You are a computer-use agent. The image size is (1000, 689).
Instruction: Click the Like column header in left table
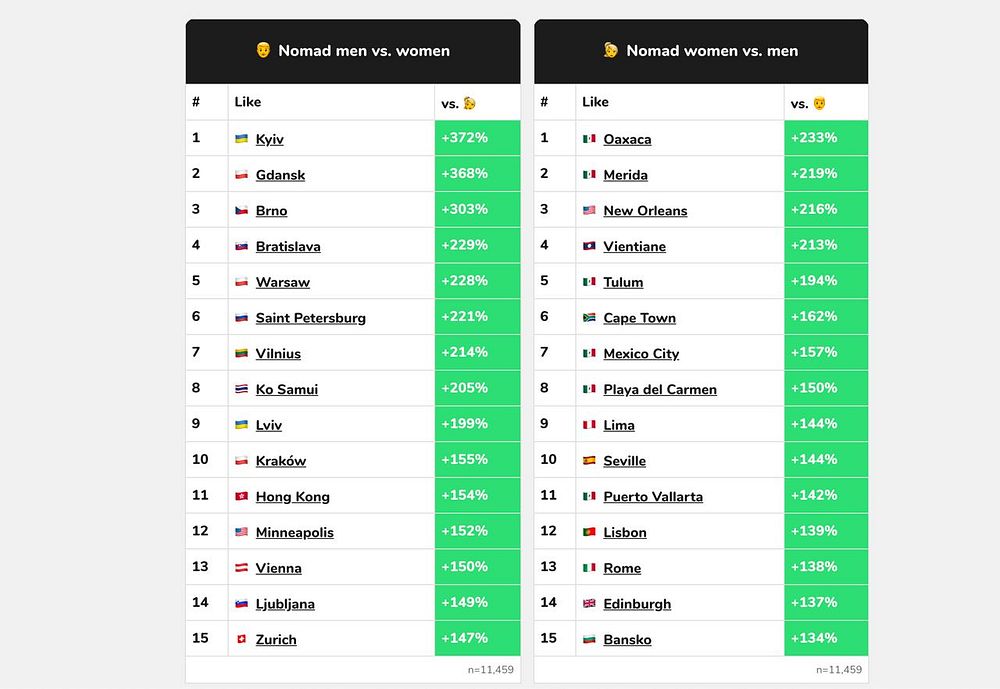[247, 102]
